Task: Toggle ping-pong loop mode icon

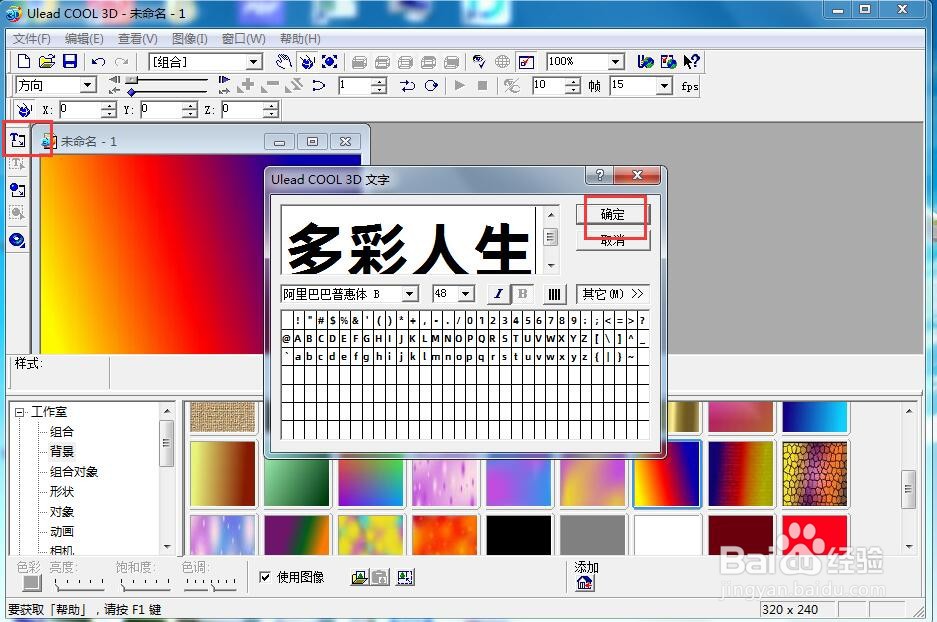Action: [x=408, y=86]
